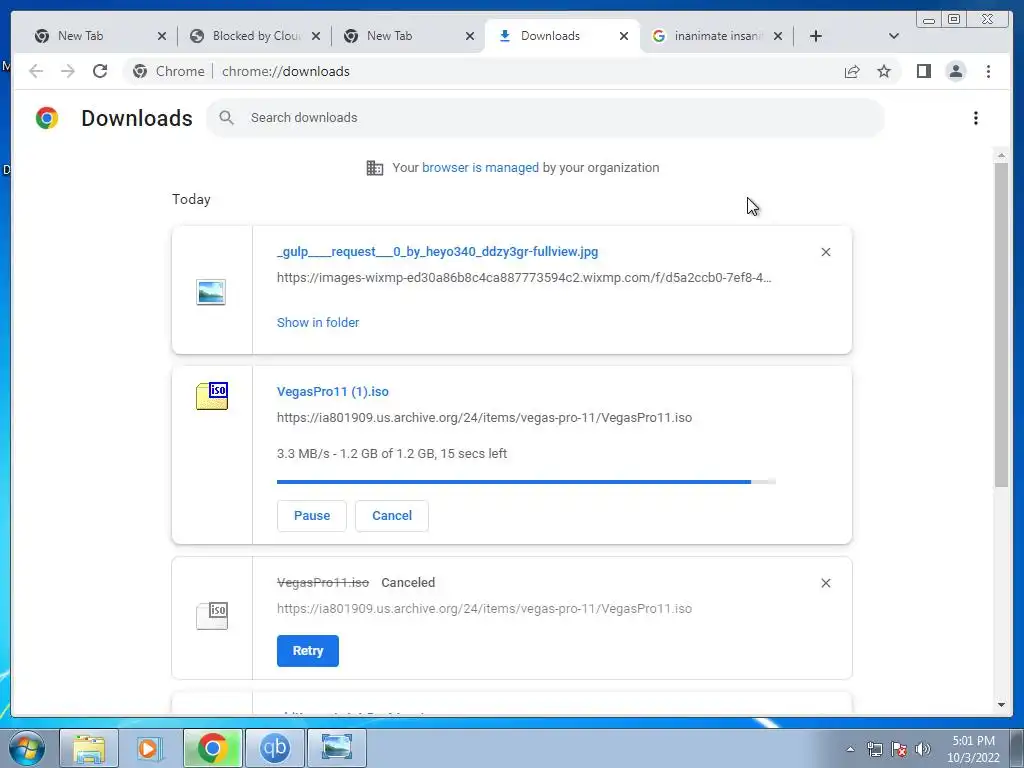Open Windows Media Player from taskbar
This screenshot has width=1024, height=768.
(x=150, y=748)
